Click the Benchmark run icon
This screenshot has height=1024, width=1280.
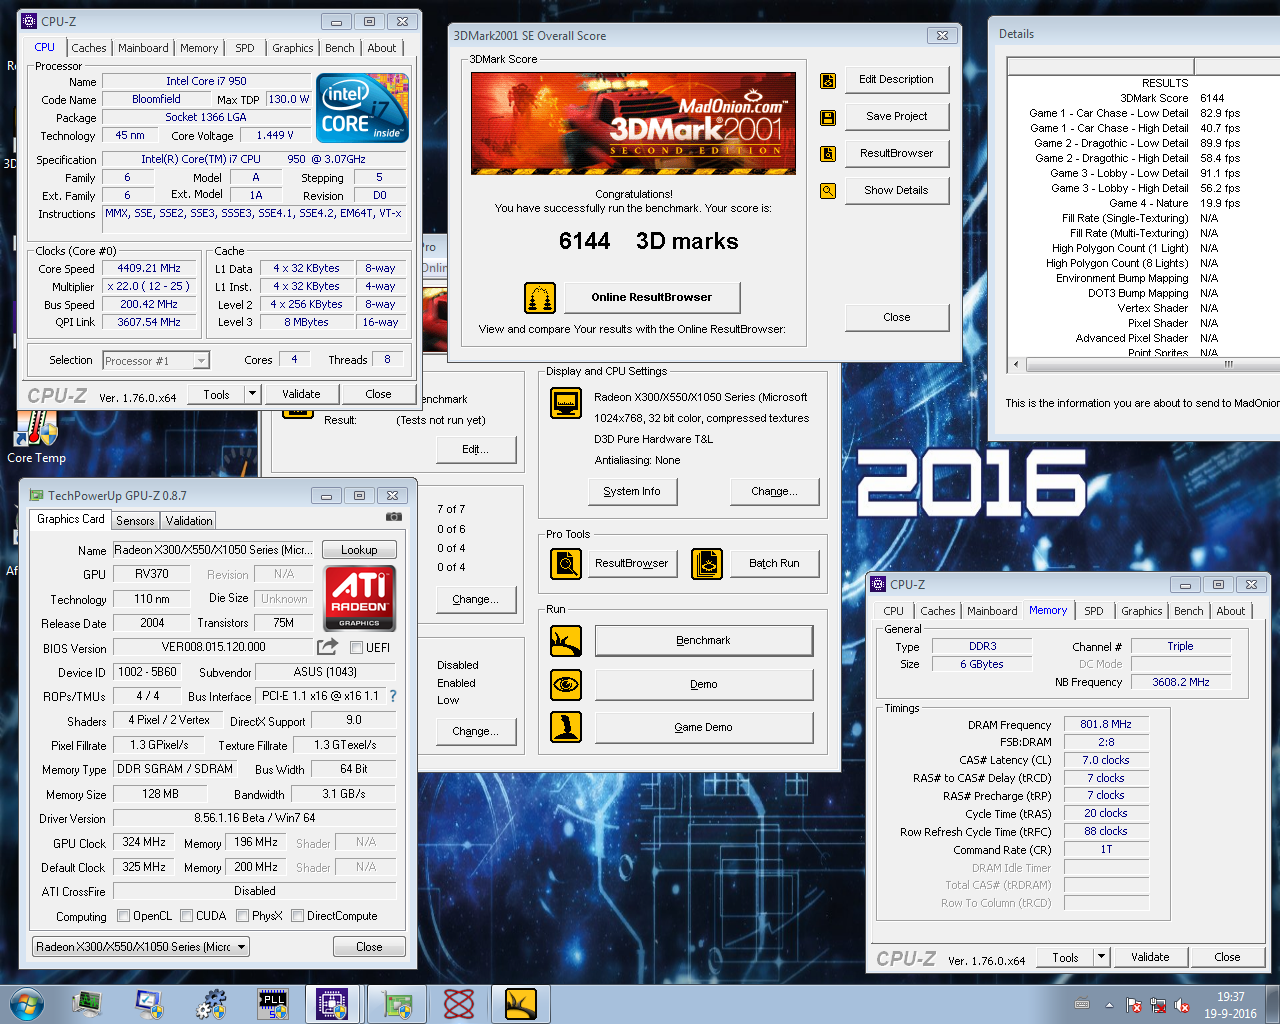point(566,641)
